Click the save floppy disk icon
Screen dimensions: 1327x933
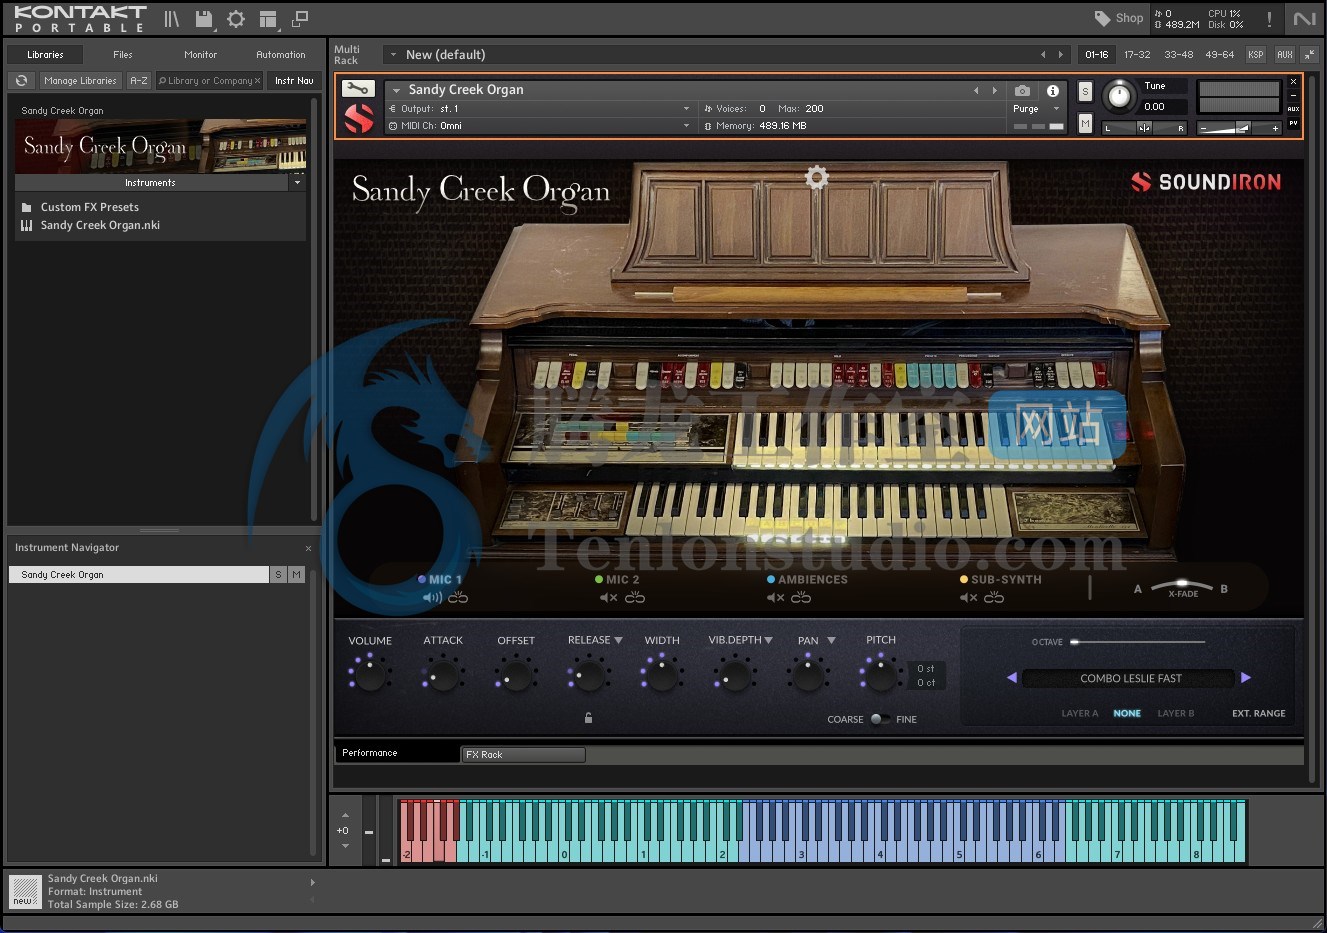click(x=204, y=19)
